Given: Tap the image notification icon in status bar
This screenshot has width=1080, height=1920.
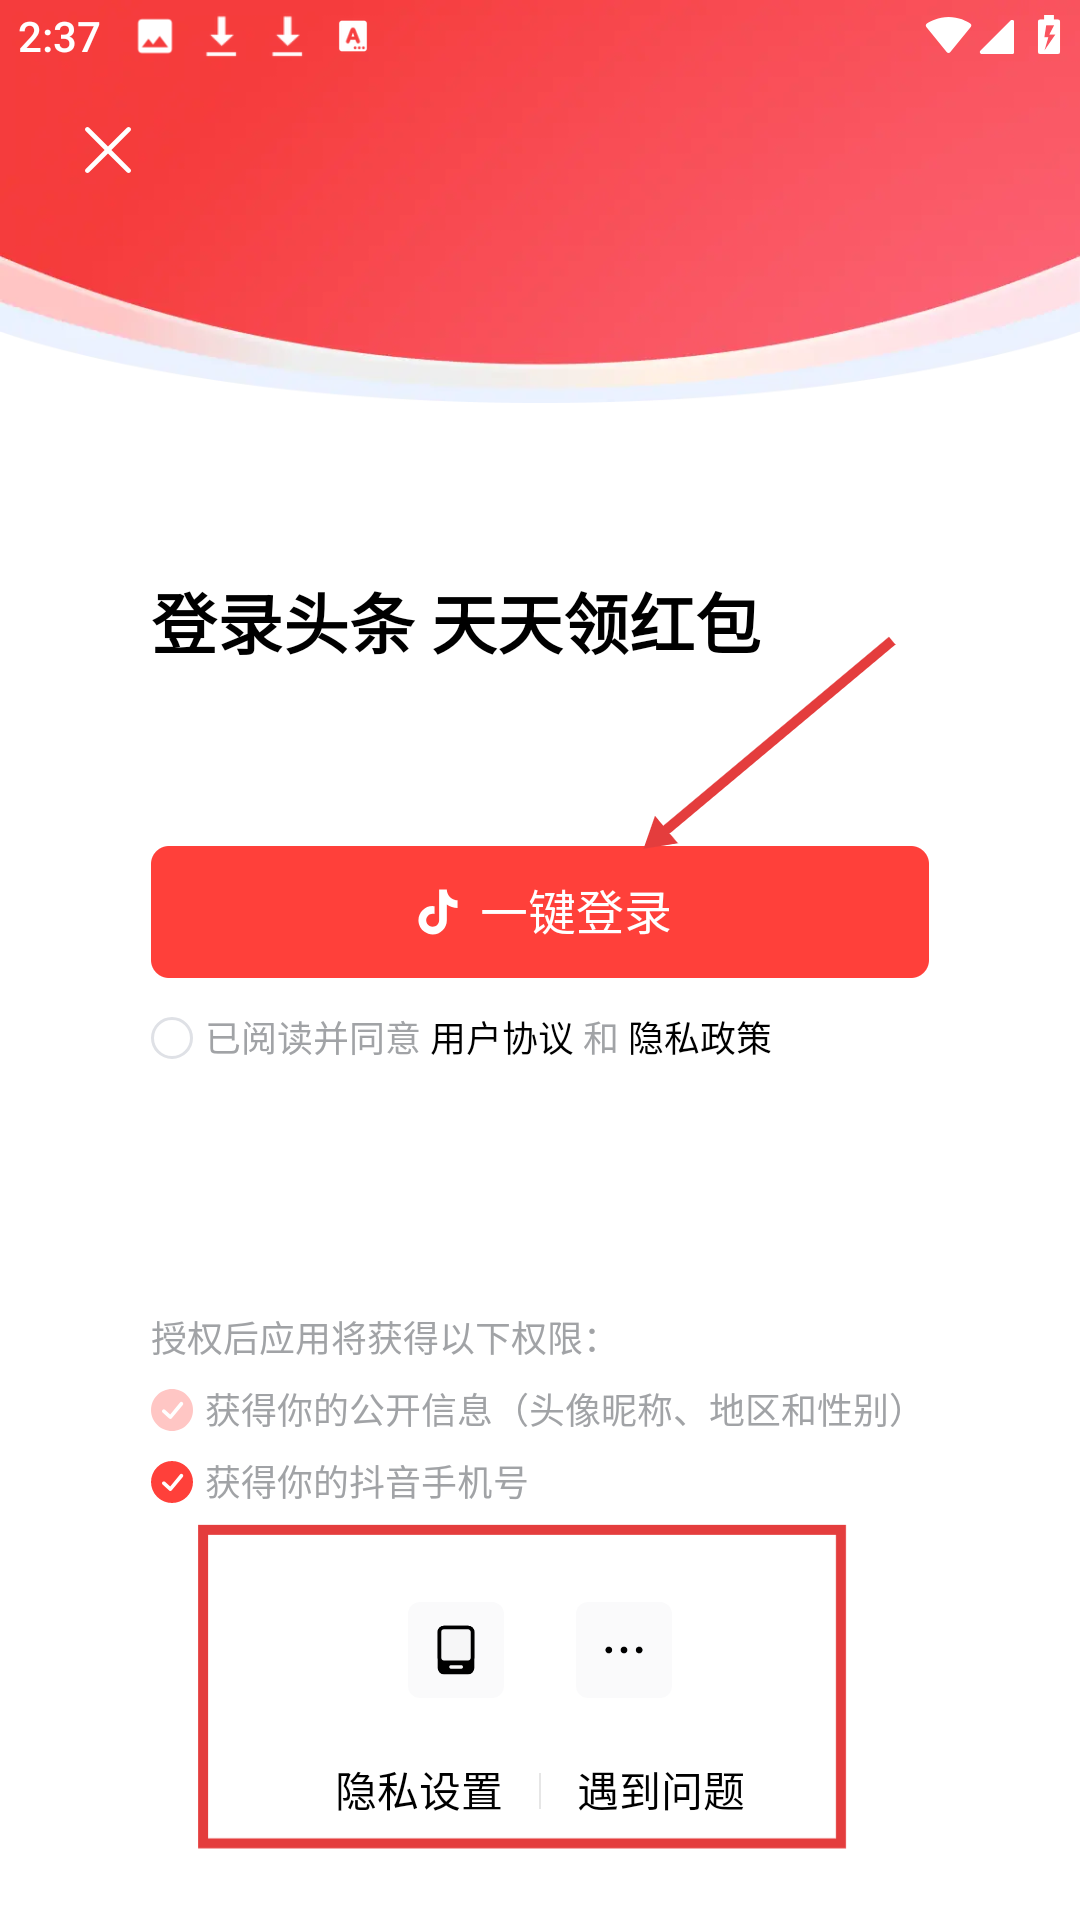Looking at the screenshot, I should [155, 37].
